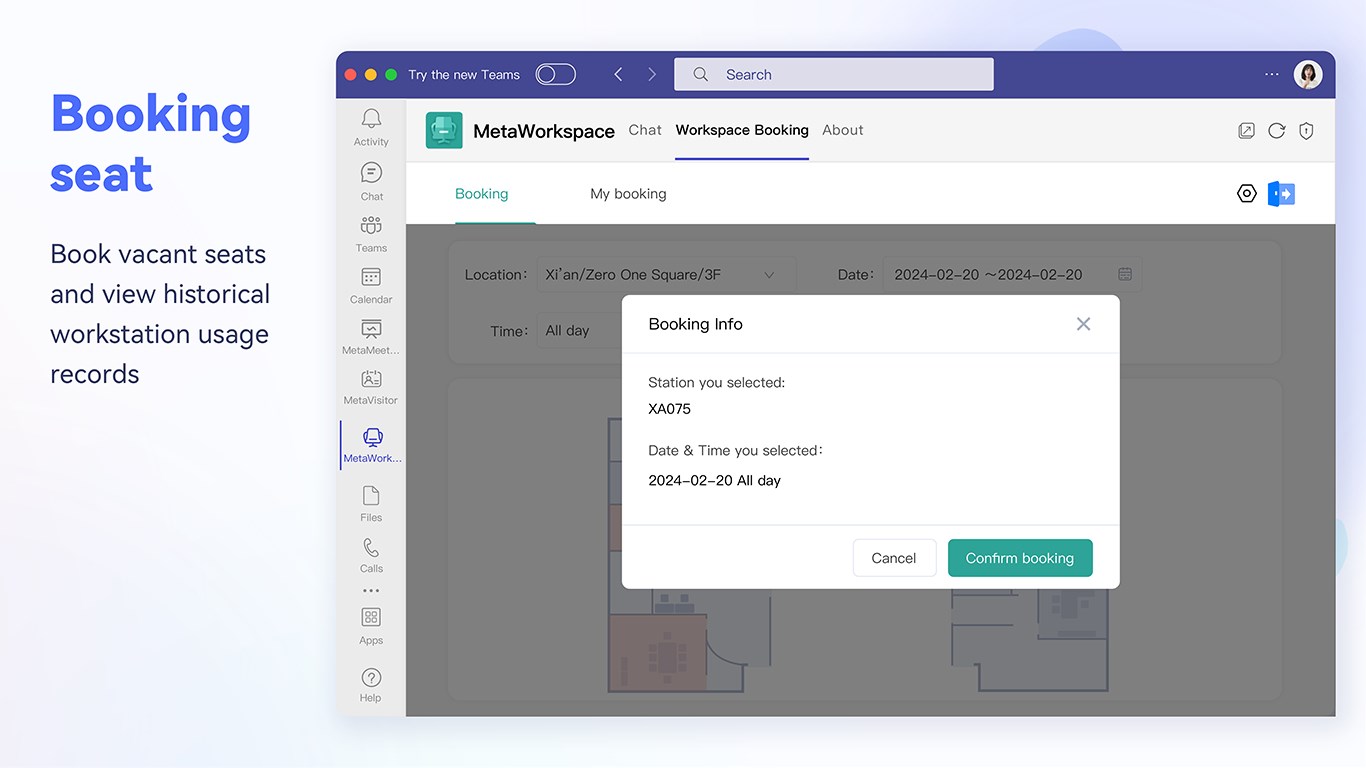
Task: Click the Booking Info dialog title
Action: pyautogui.click(x=696, y=324)
